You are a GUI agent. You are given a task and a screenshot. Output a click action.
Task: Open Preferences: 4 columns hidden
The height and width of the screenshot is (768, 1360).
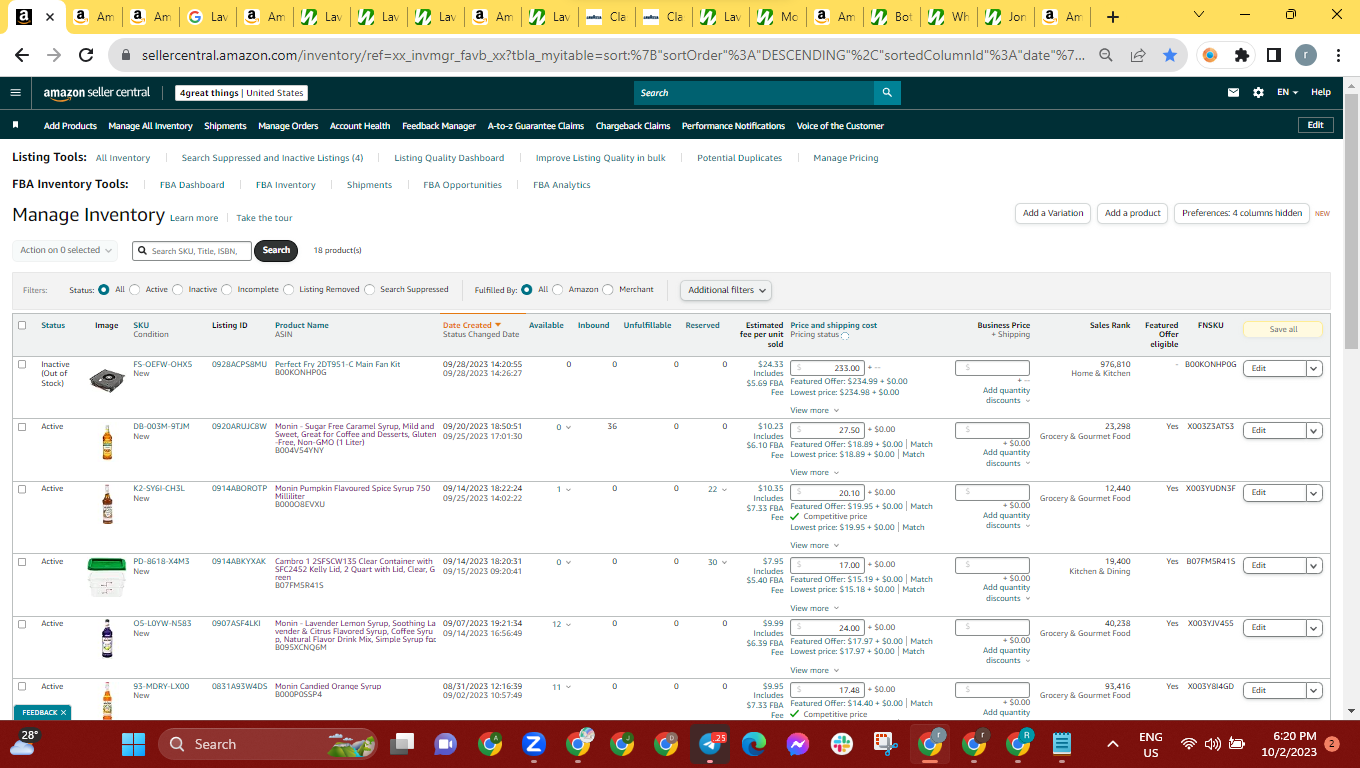(x=1242, y=213)
